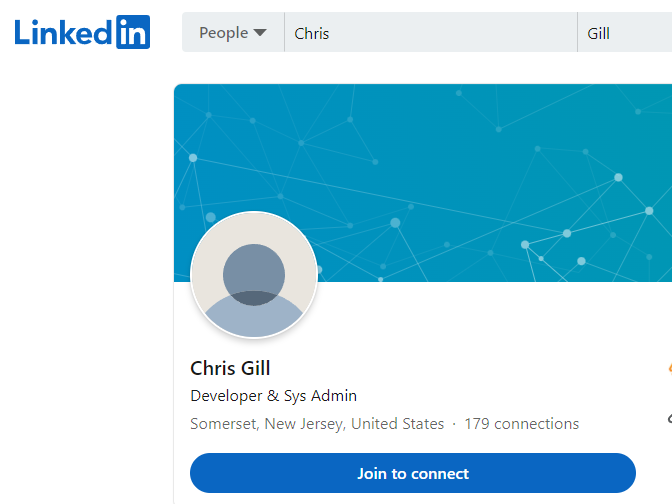Click the LinkedIn logo
The width and height of the screenshot is (672, 504).
click(82, 32)
